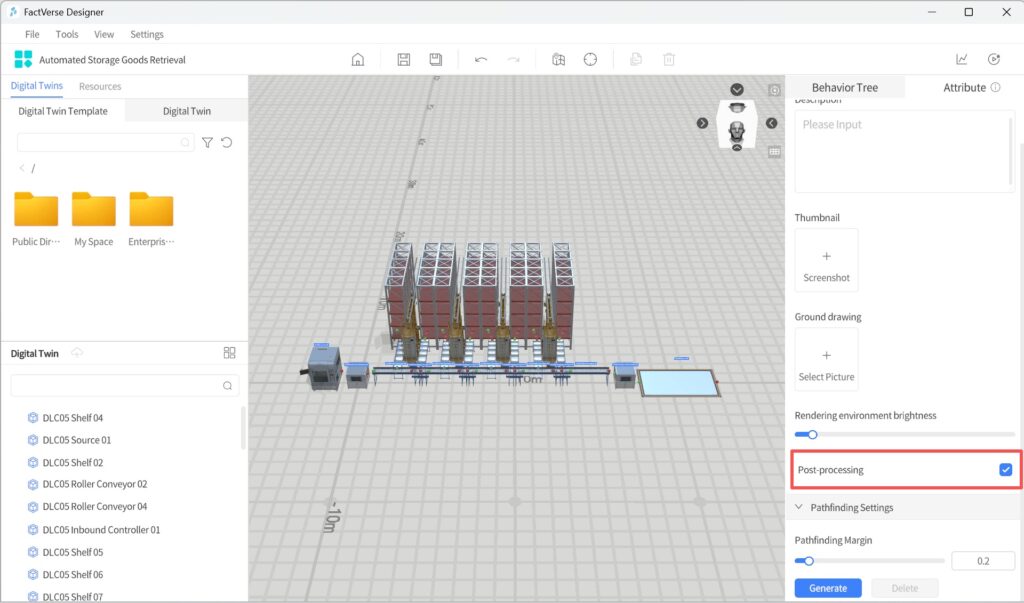Click the Undo arrow icon
This screenshot has width=1024, height=603.
point(481,59)
